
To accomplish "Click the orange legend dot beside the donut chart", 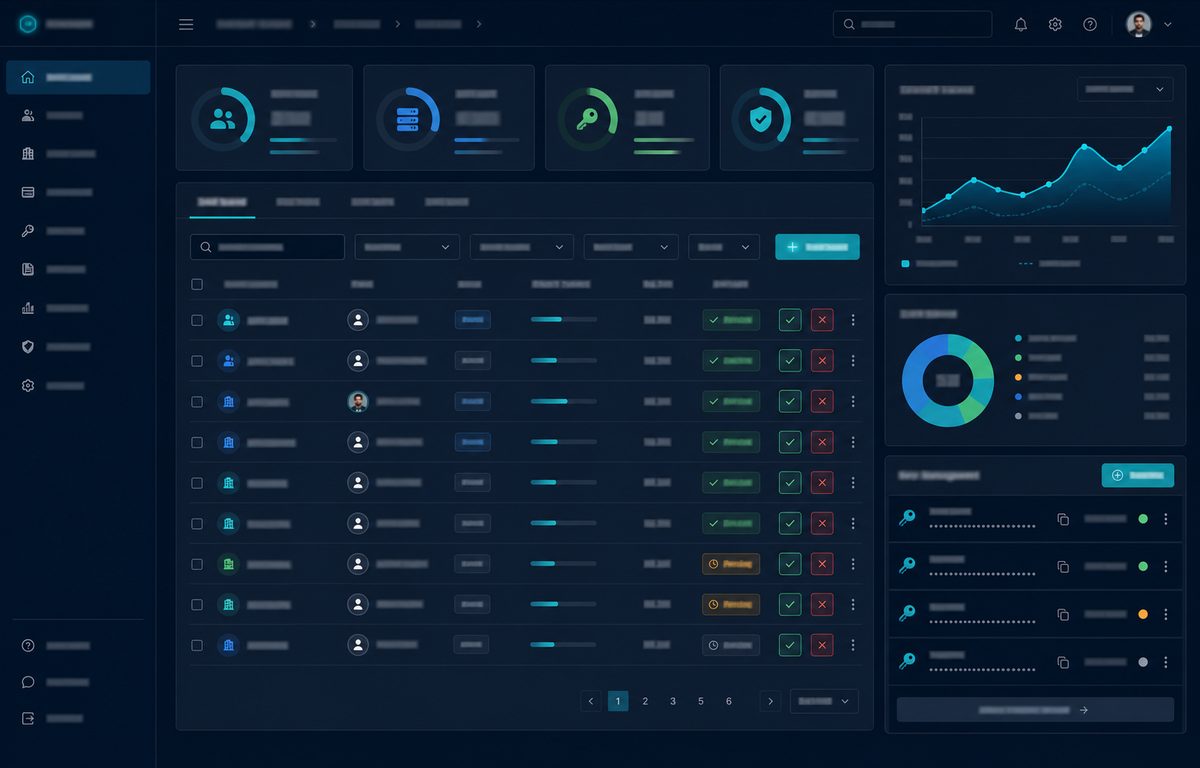I will pos(1018,377).
